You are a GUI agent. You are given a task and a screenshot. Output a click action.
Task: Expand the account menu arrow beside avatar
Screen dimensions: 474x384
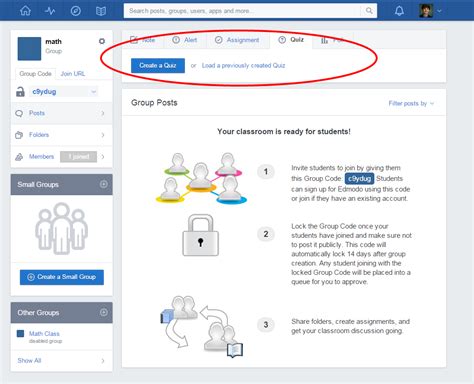coord(439,11)
